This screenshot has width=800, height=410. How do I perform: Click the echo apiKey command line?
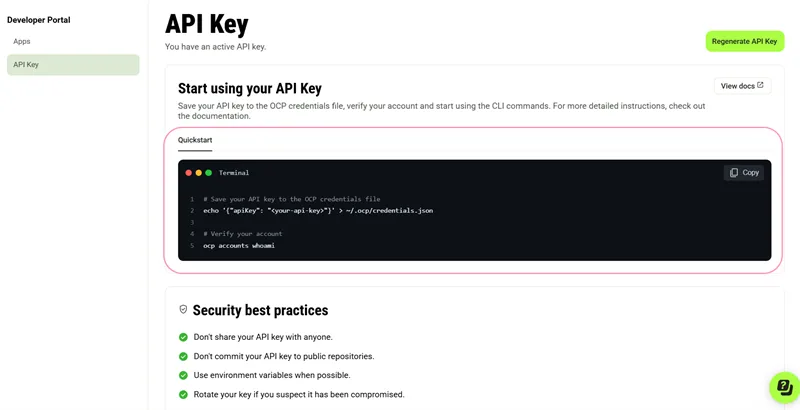pyautogui.click(x=318, y=211)
